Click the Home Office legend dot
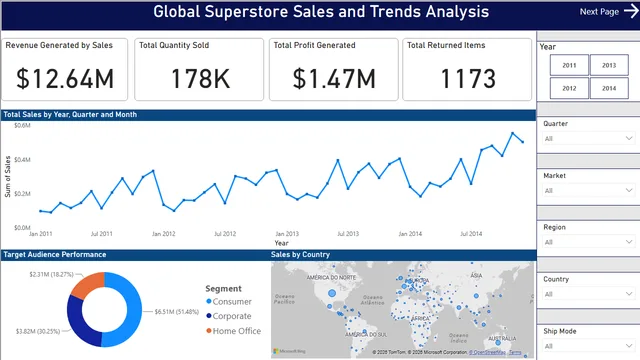 209,331
